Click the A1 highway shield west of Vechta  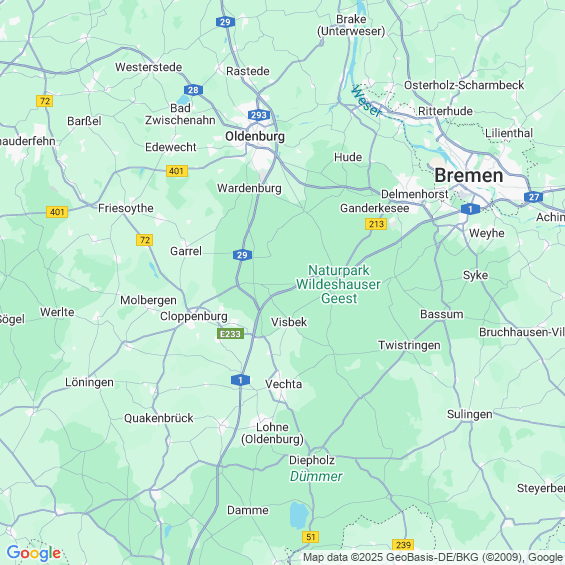(x=240, y=380)
